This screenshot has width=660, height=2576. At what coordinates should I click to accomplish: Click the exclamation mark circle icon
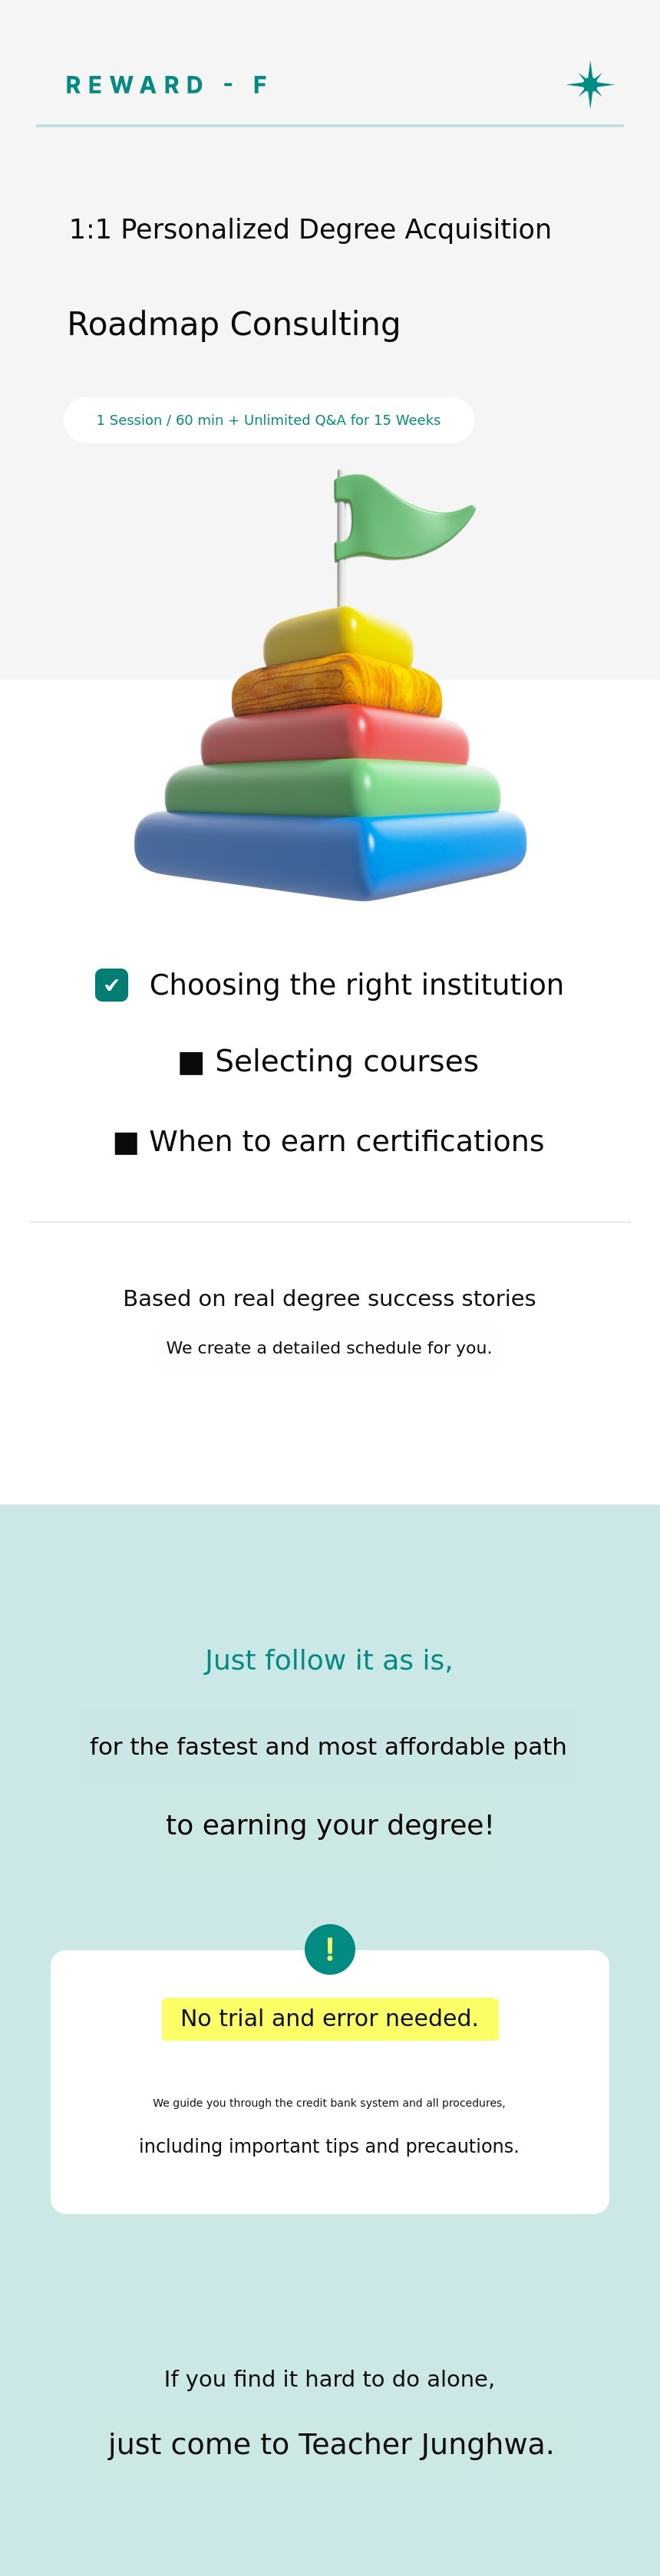[x=330, y=1949]
